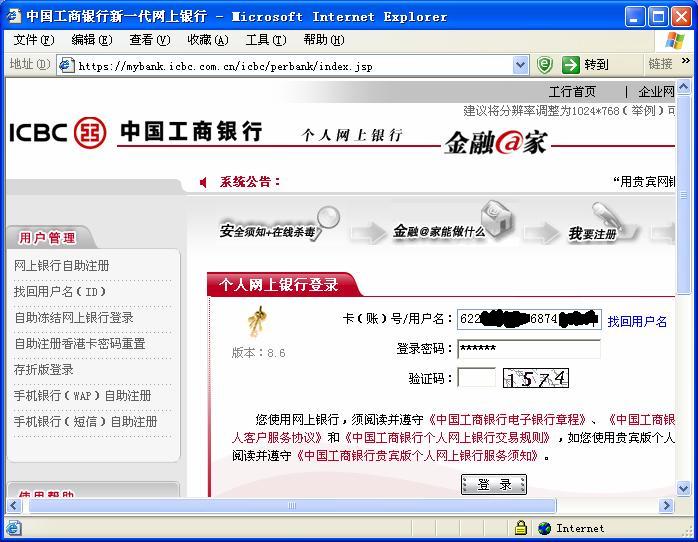This screenshot has height=542, width=698.
Task: Click the system announcement speaker icon
Action: click(203, 182)
